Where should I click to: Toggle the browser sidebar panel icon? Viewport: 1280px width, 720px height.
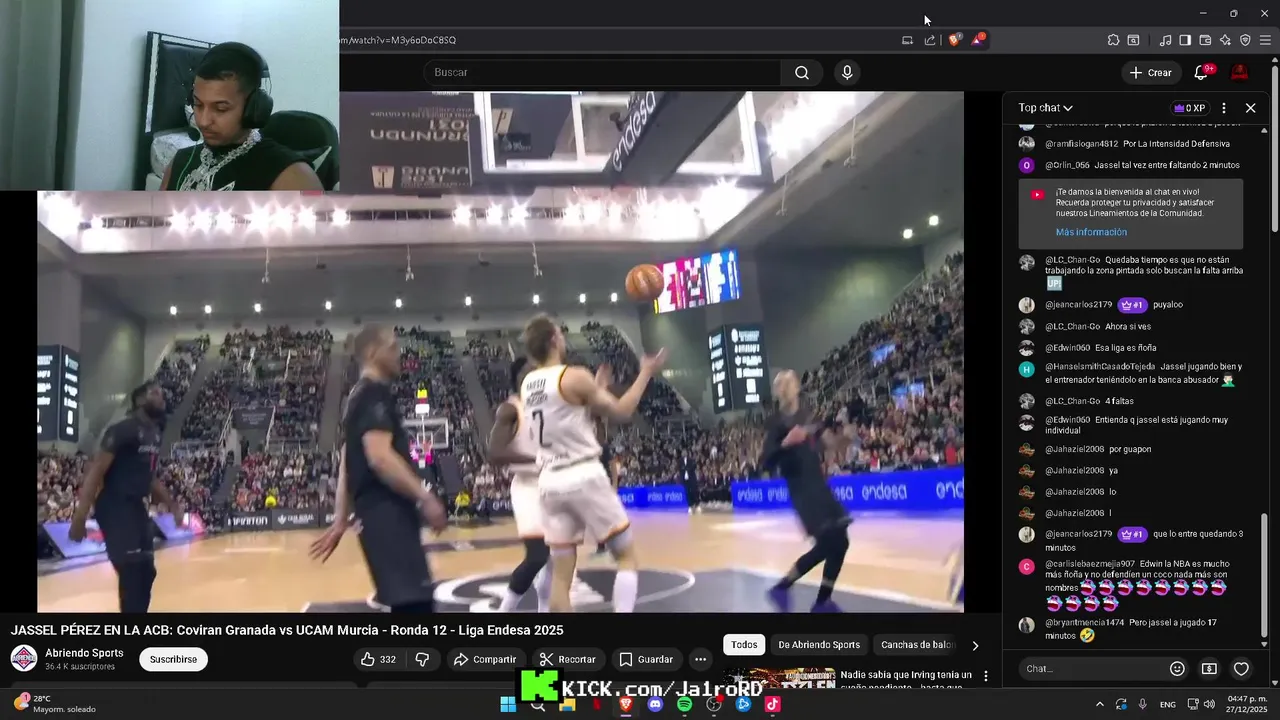(x=1185, y=40)
